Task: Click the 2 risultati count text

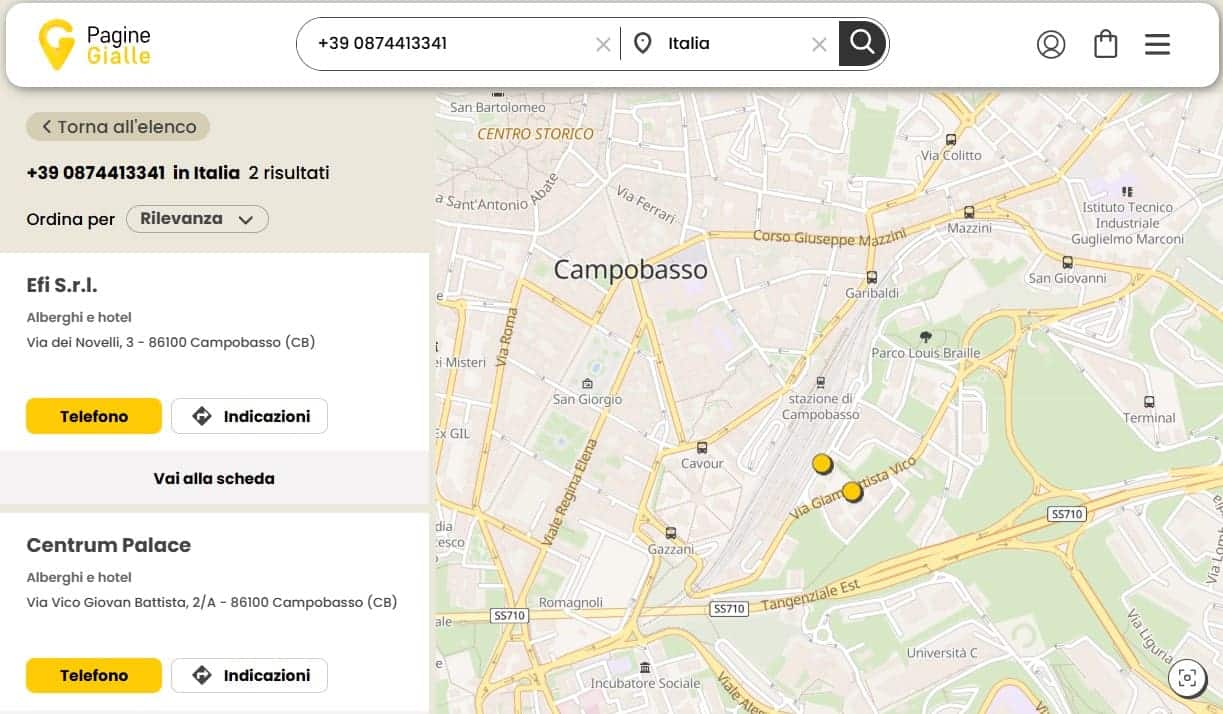Action: [x=289, y=173]
